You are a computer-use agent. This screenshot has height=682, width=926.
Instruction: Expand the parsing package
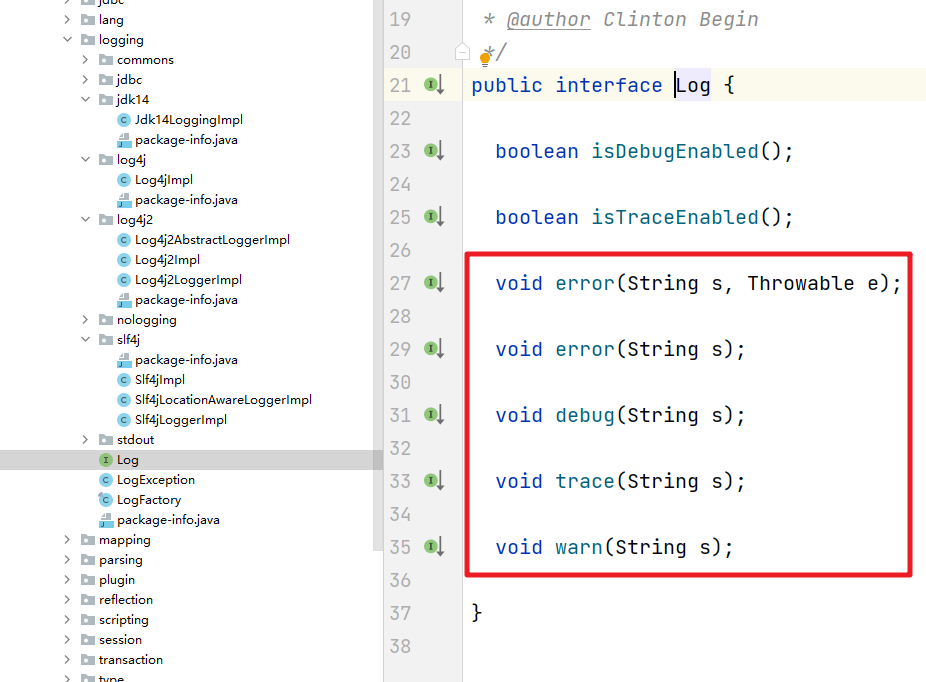[x=67, y=560]
